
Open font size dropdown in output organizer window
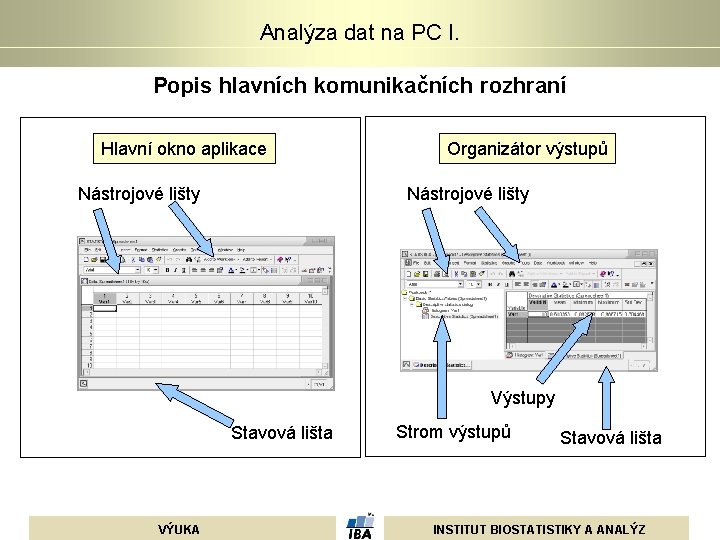point(478,285)
